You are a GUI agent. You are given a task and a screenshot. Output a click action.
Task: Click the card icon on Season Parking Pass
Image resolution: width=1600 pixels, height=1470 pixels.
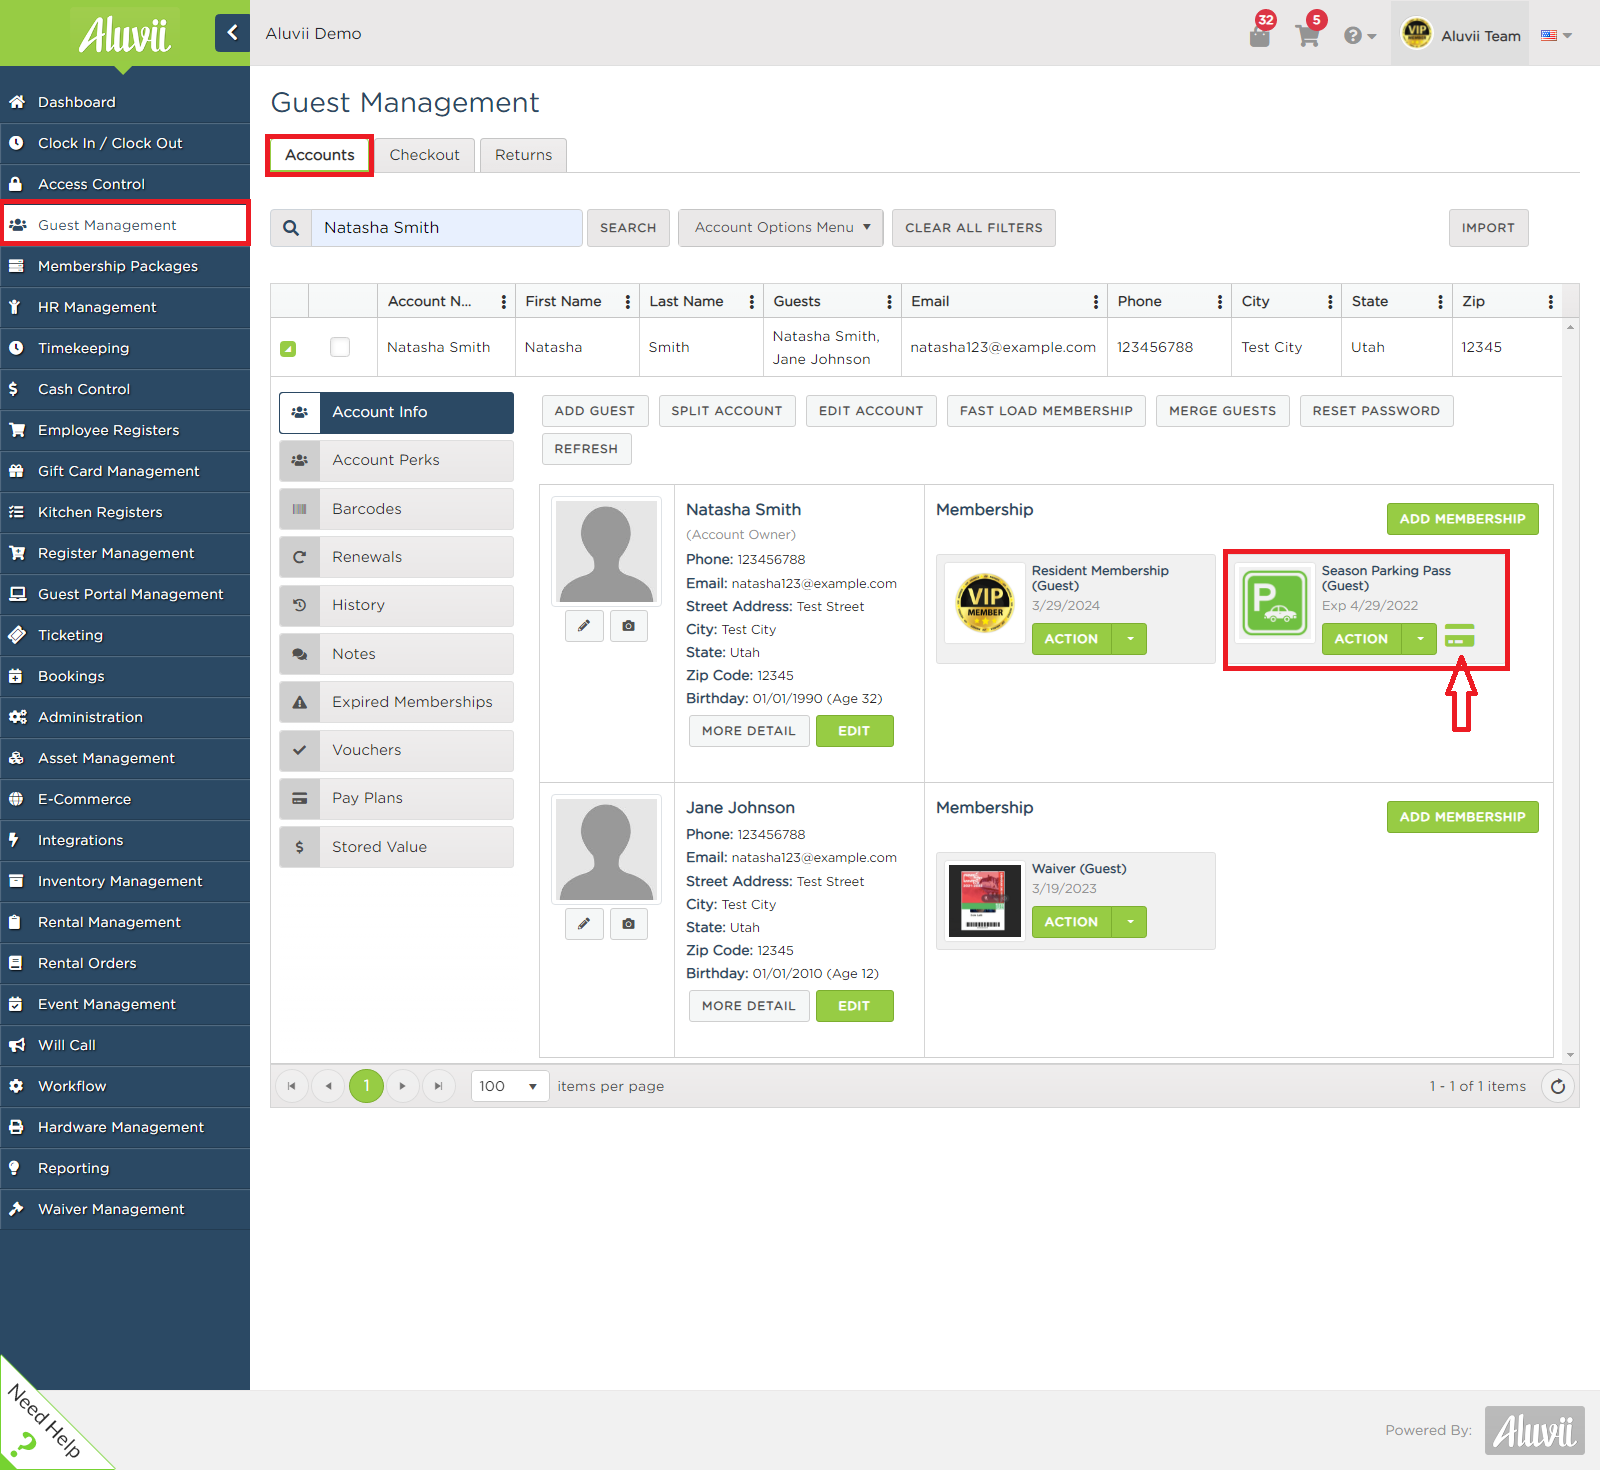coord(1460,636)
